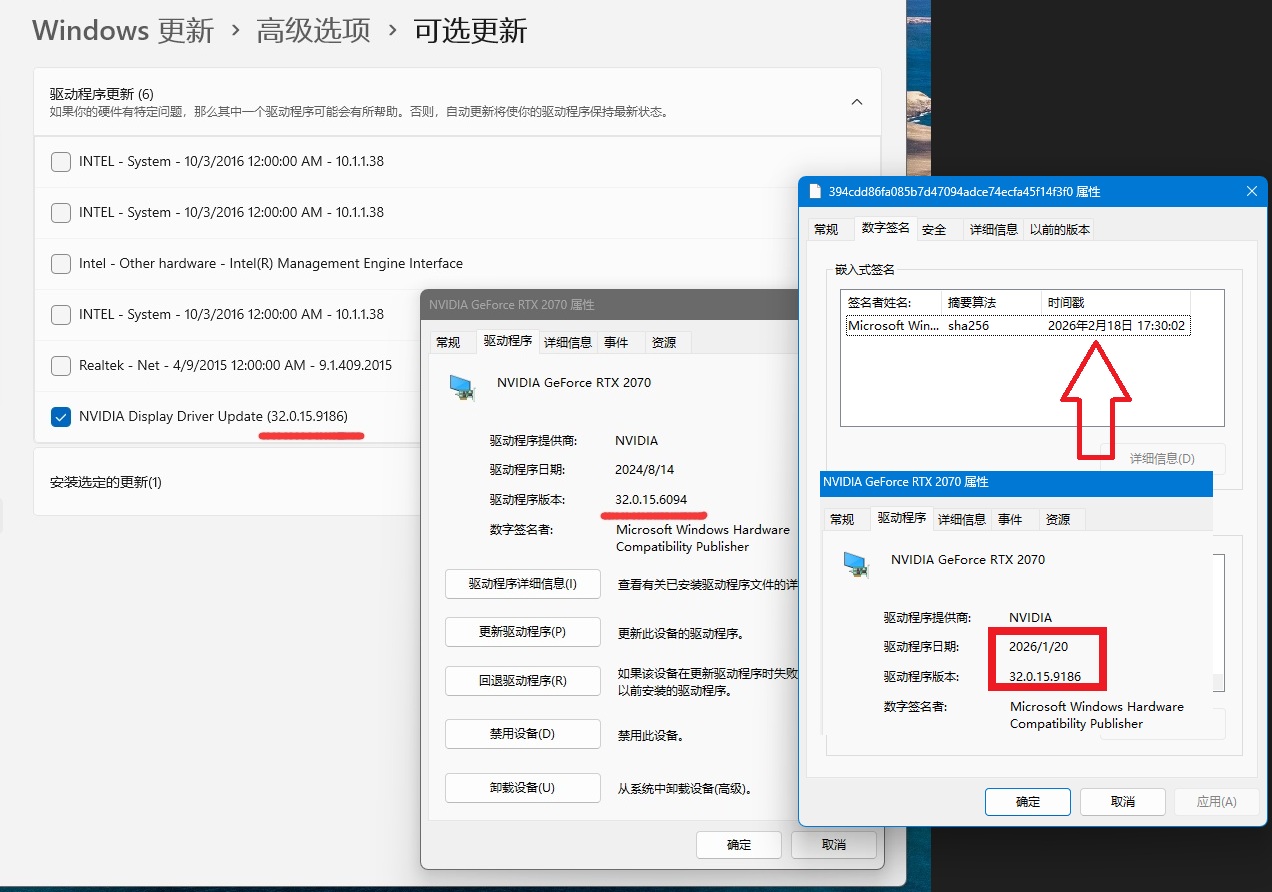This screenshot has width=1272, height=892.
Task: Collapse the 驱动程序更新 section chevron
Action: click(x=857, y=102)
